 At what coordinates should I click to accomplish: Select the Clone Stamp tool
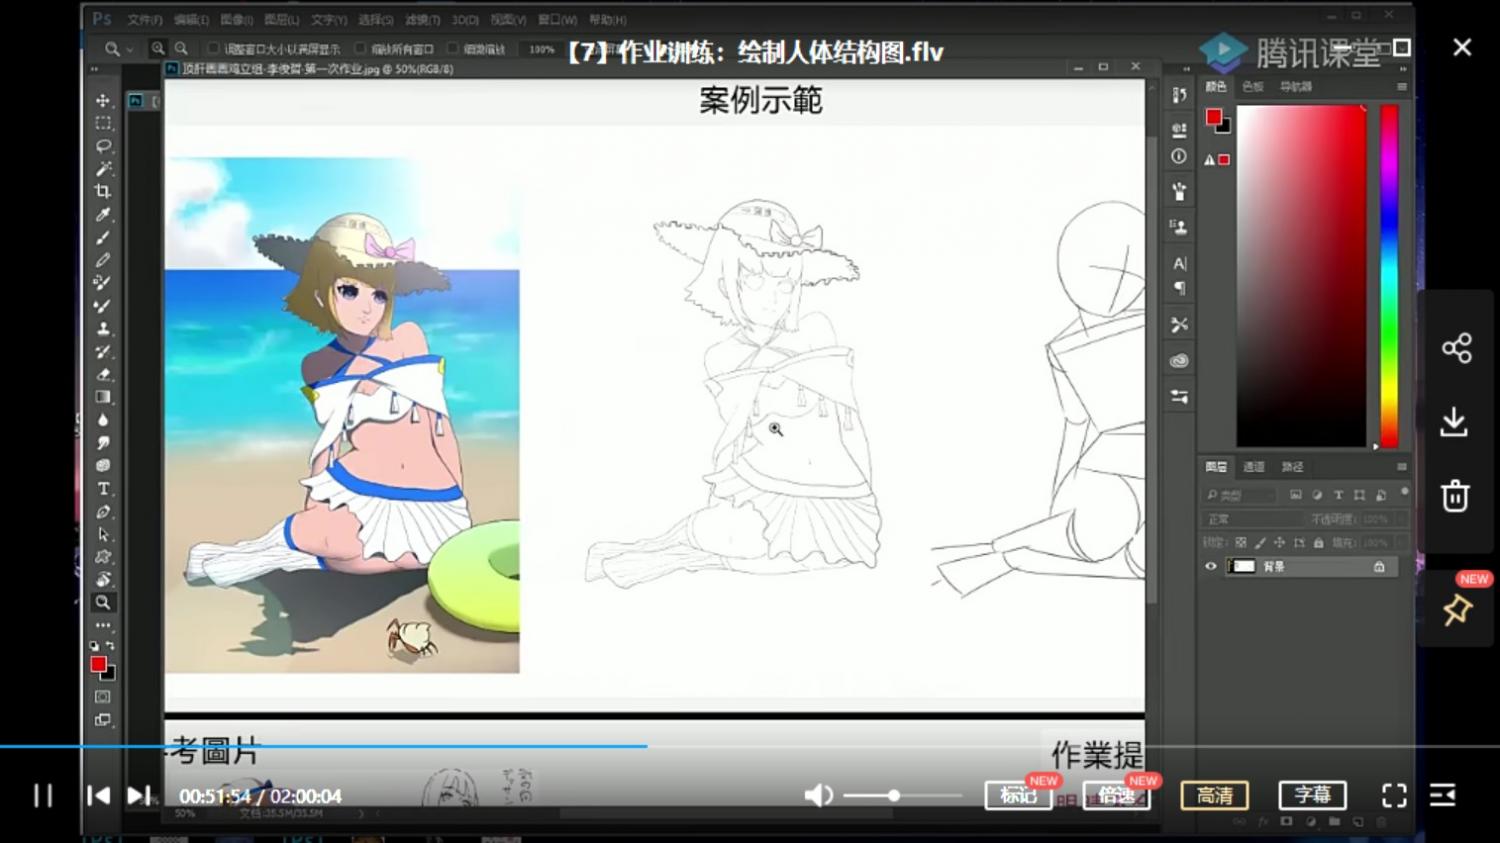tap(103, 329)
